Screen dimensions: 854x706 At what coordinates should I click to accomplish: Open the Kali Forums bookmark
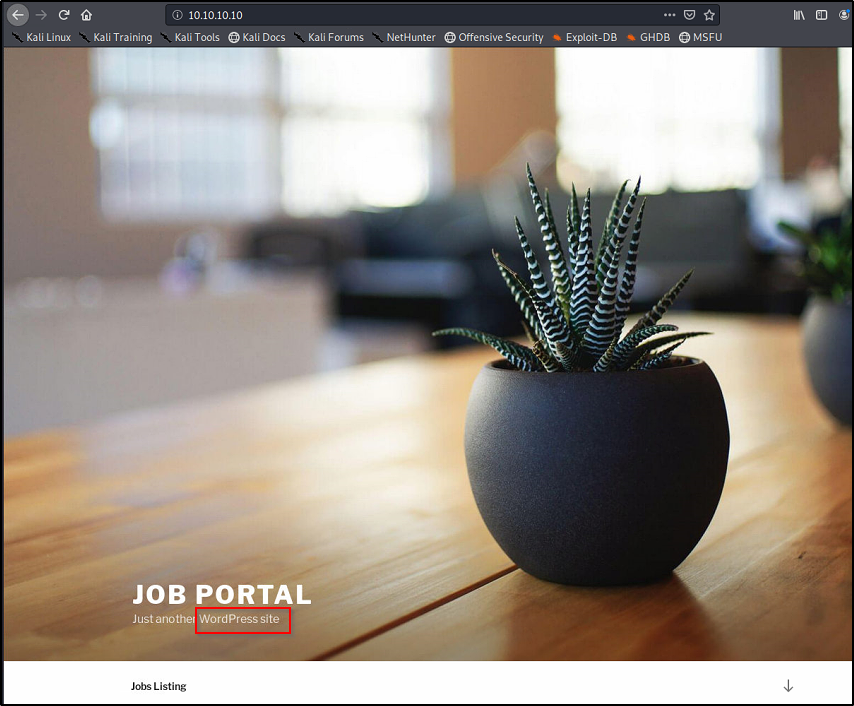click(x=329, y=37)
